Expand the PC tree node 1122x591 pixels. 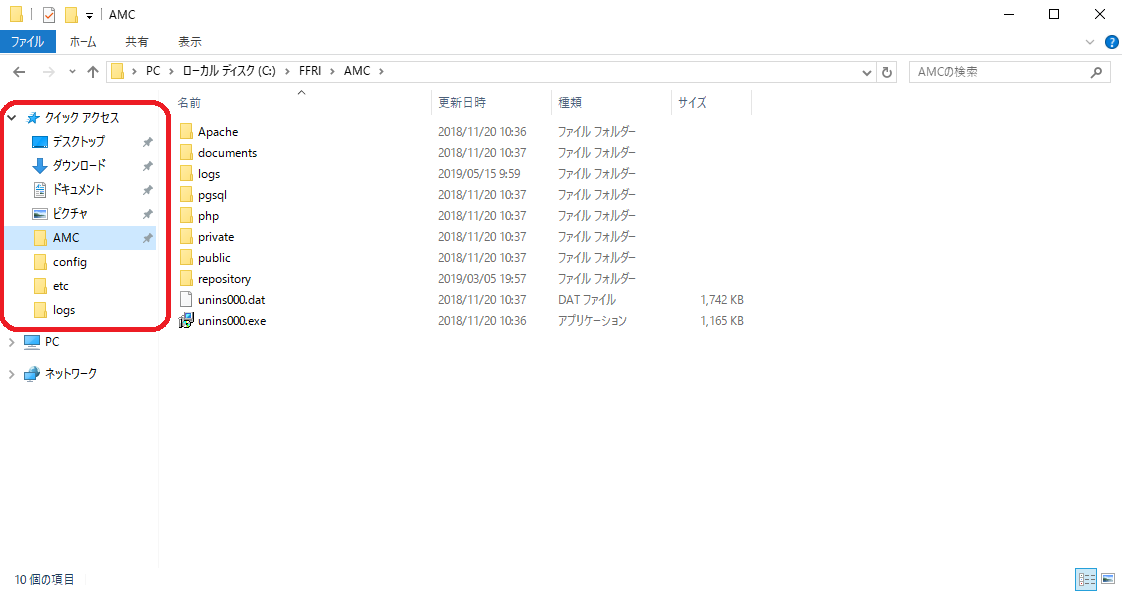(x=11, y=342)
